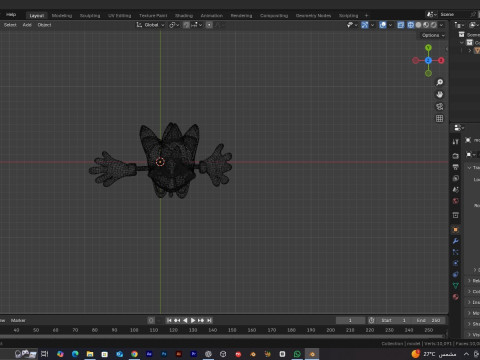Open the Render properties tab
480x360 pixels.
[455, 156]
